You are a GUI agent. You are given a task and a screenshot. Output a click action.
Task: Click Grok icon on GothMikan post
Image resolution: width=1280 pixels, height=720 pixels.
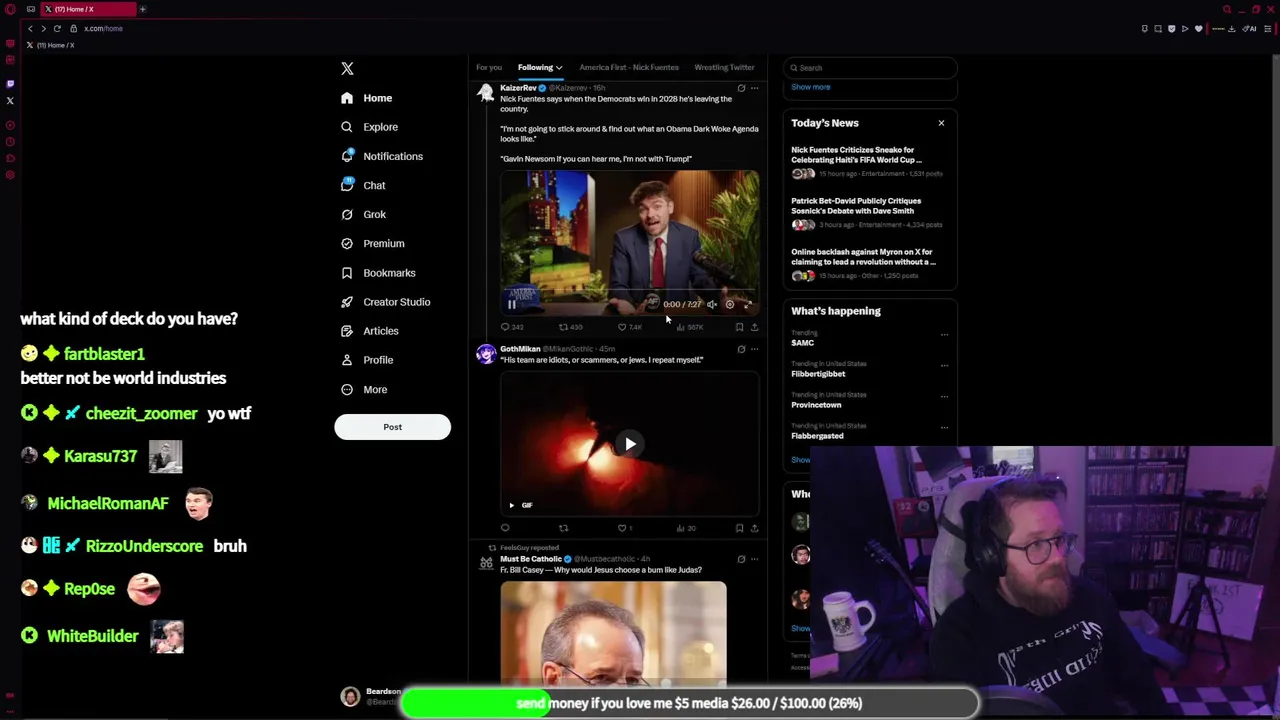click(x=741, y=349)
